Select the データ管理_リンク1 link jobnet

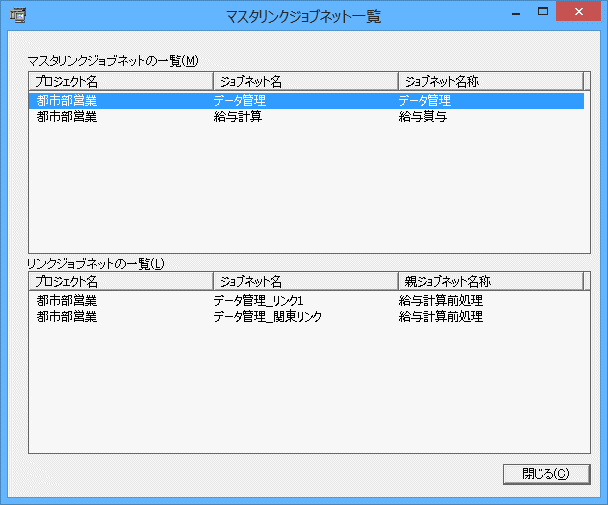[258, 301]
